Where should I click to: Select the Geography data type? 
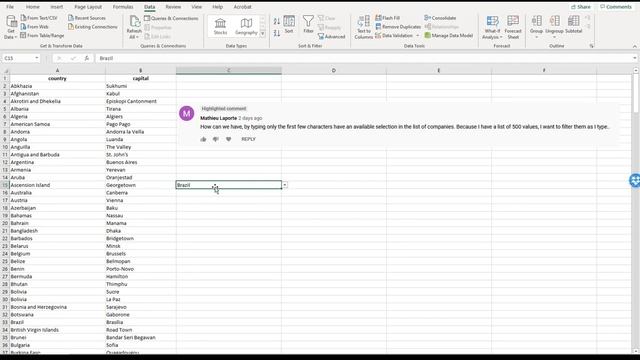[x=246, y=27]
